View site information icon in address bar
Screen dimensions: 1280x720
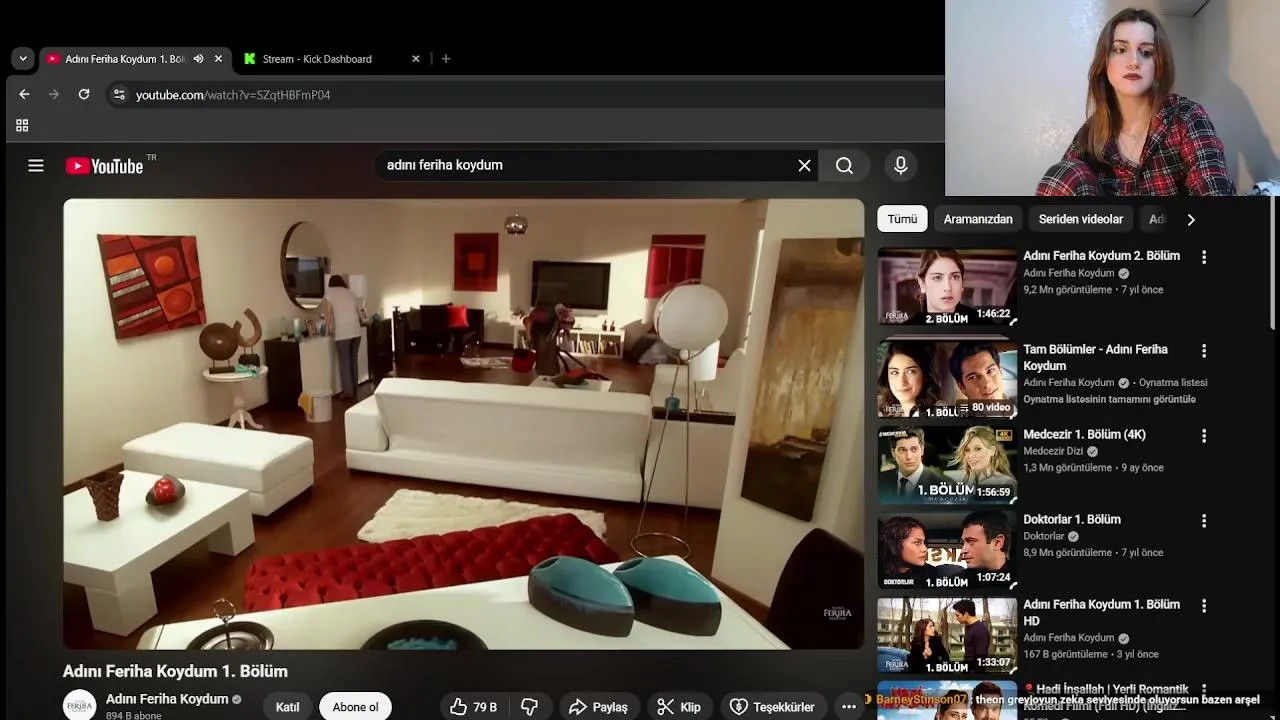click(119, 95)
